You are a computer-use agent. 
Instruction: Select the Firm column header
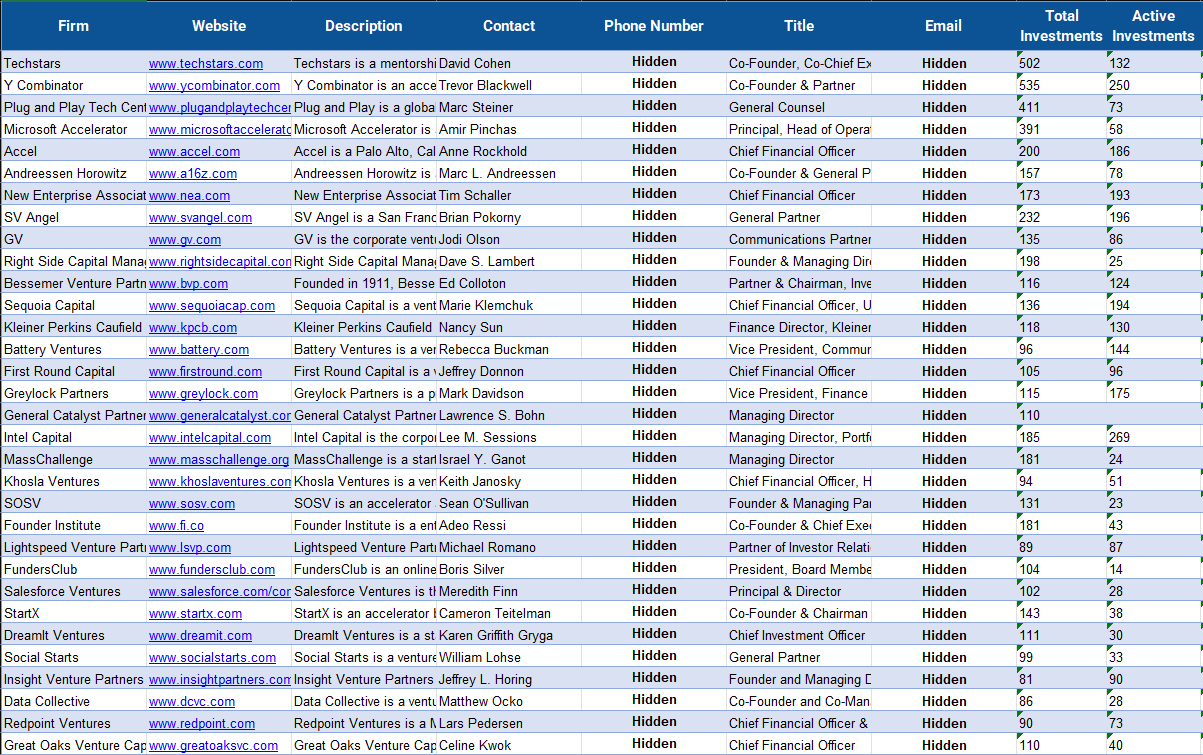click(73, 26)
